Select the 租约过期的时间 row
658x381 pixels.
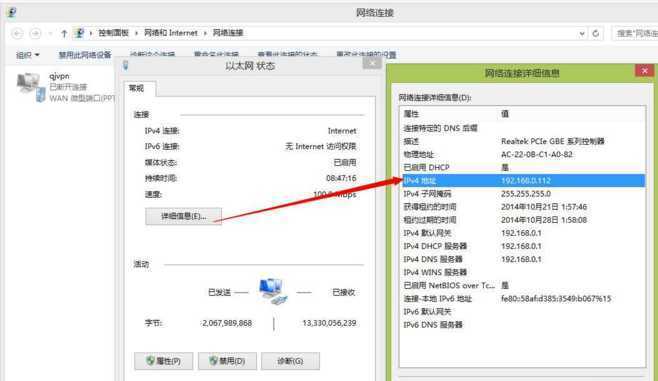(x=523, y=220)
